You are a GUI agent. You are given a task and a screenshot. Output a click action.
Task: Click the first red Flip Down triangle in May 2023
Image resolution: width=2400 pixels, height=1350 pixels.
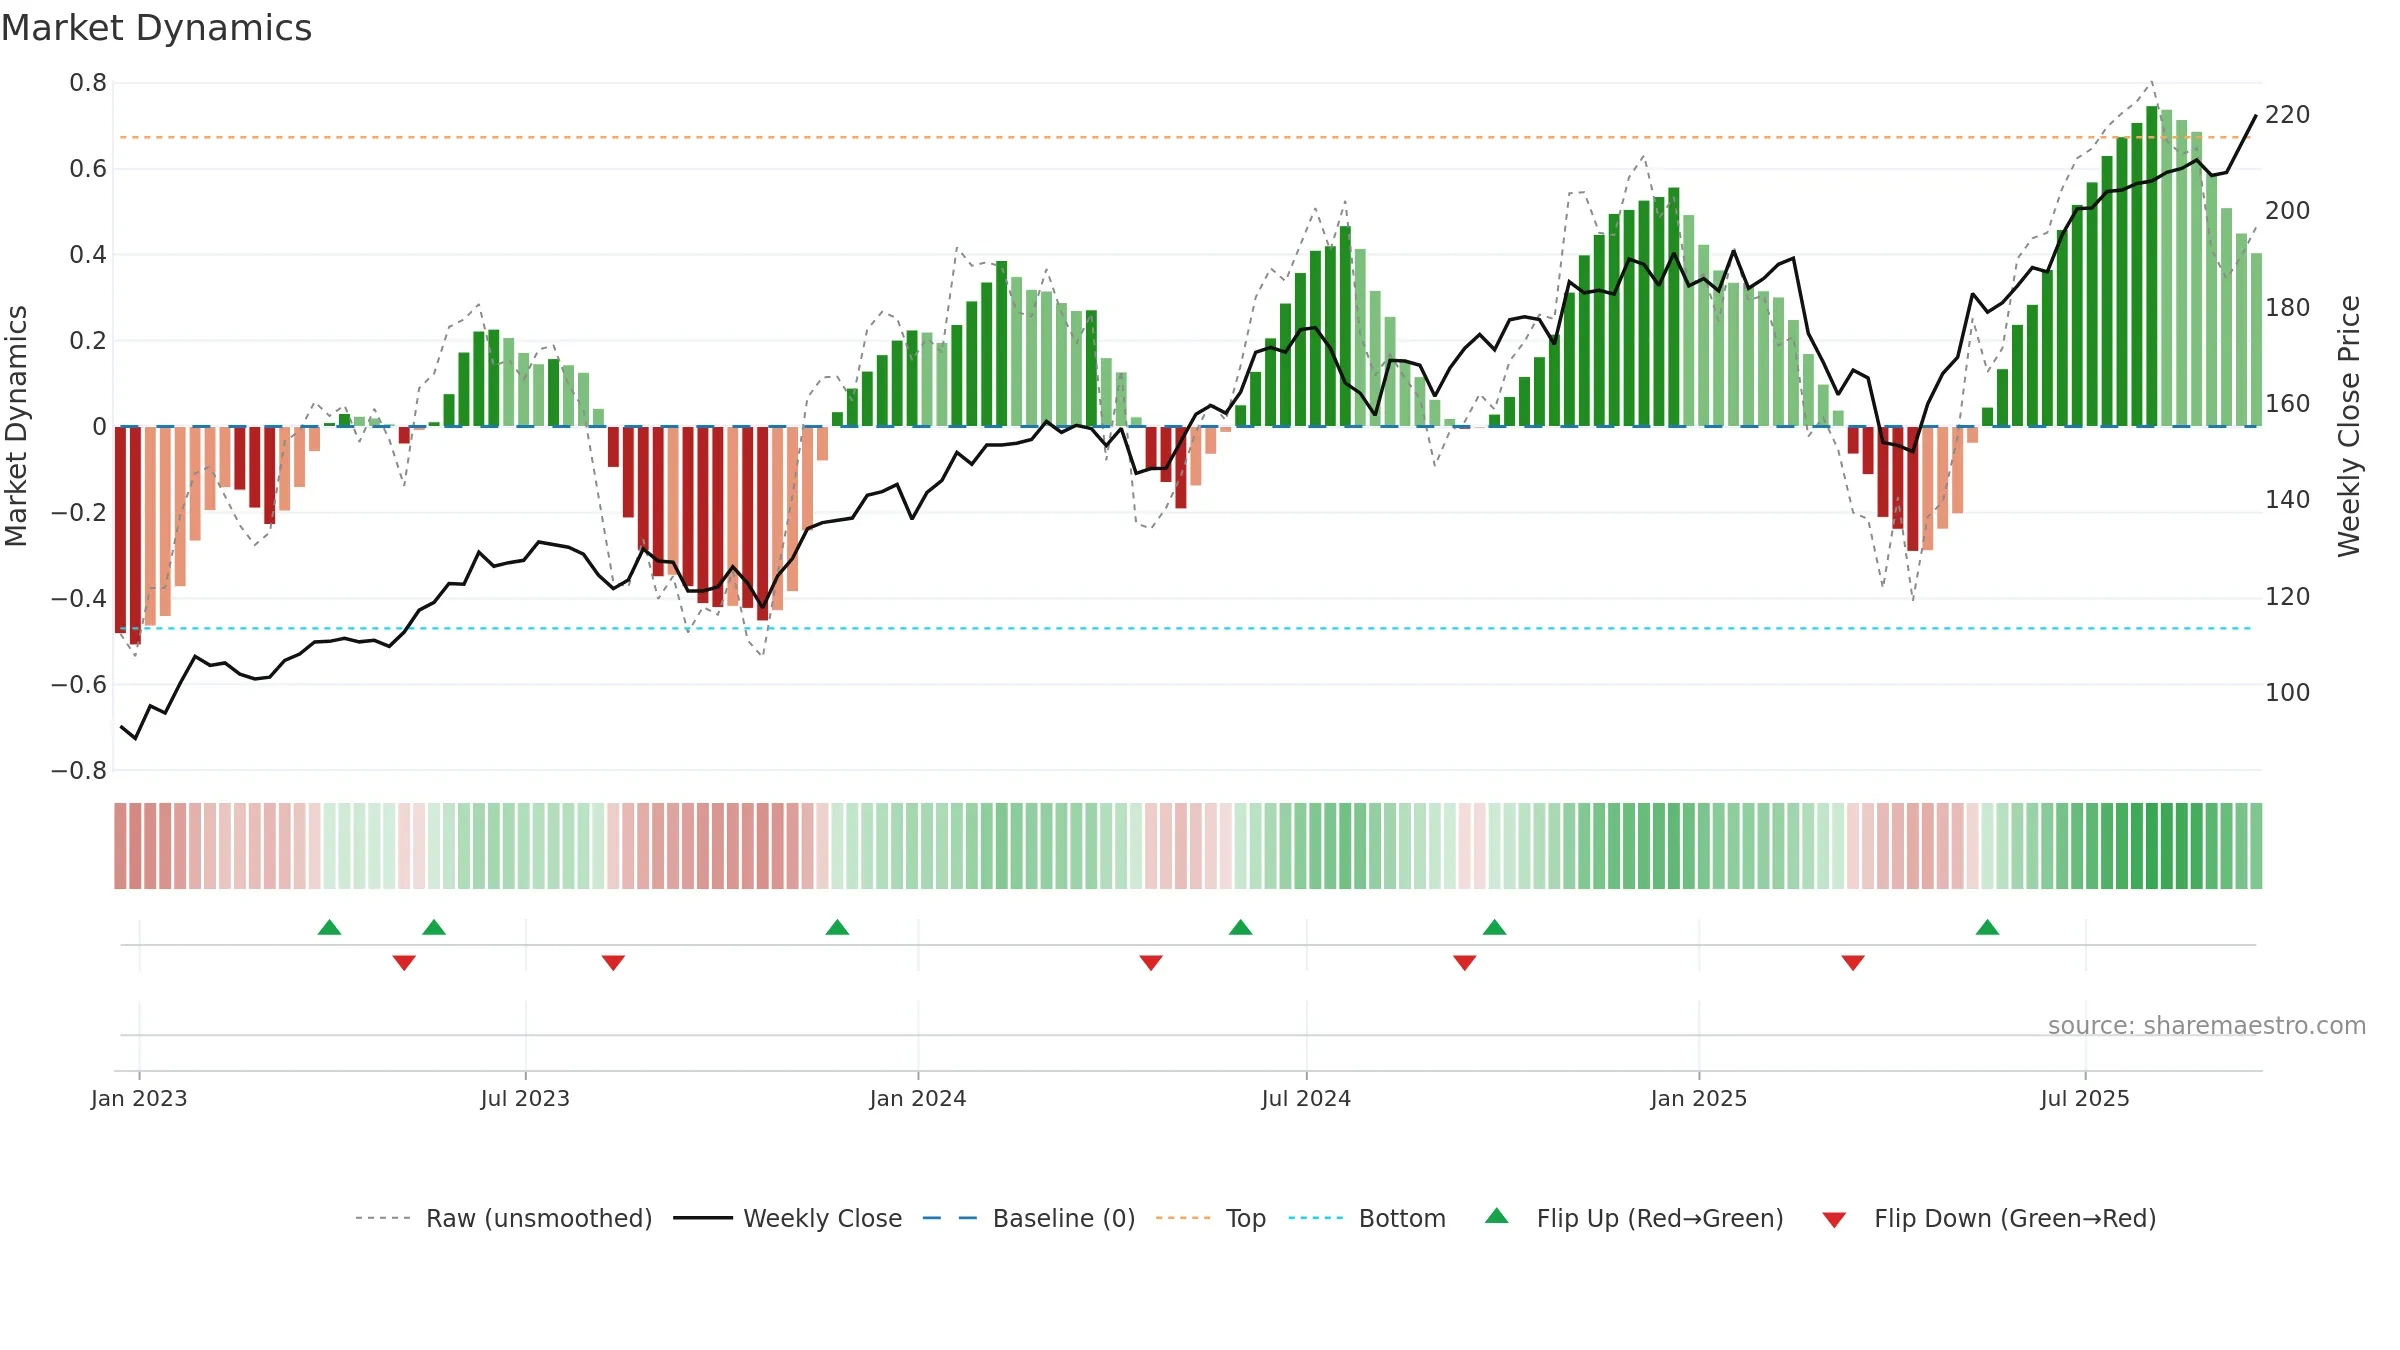pos(404,963)
